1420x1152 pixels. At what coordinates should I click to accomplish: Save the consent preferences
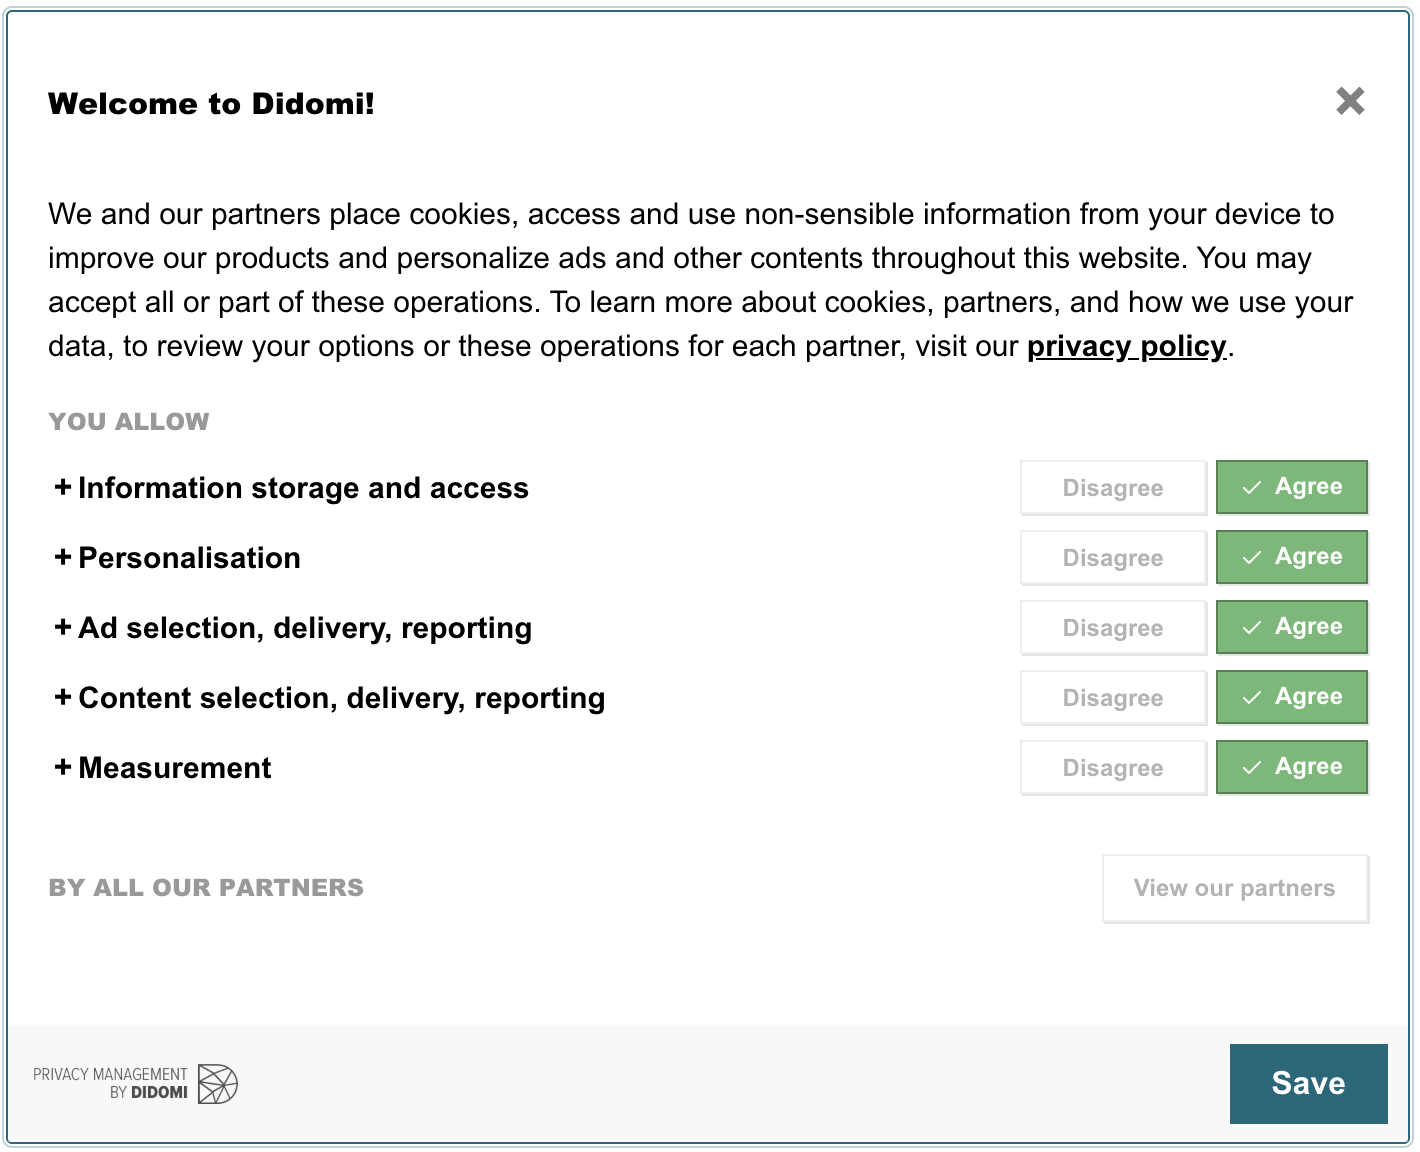point(1308,1084)
